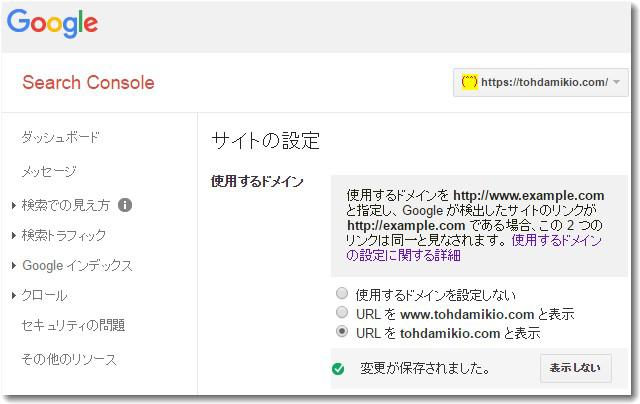Open メッセージ in the sidebar
Image resolution: width=640 pixels, height=404 pixels.
point(49,171)
